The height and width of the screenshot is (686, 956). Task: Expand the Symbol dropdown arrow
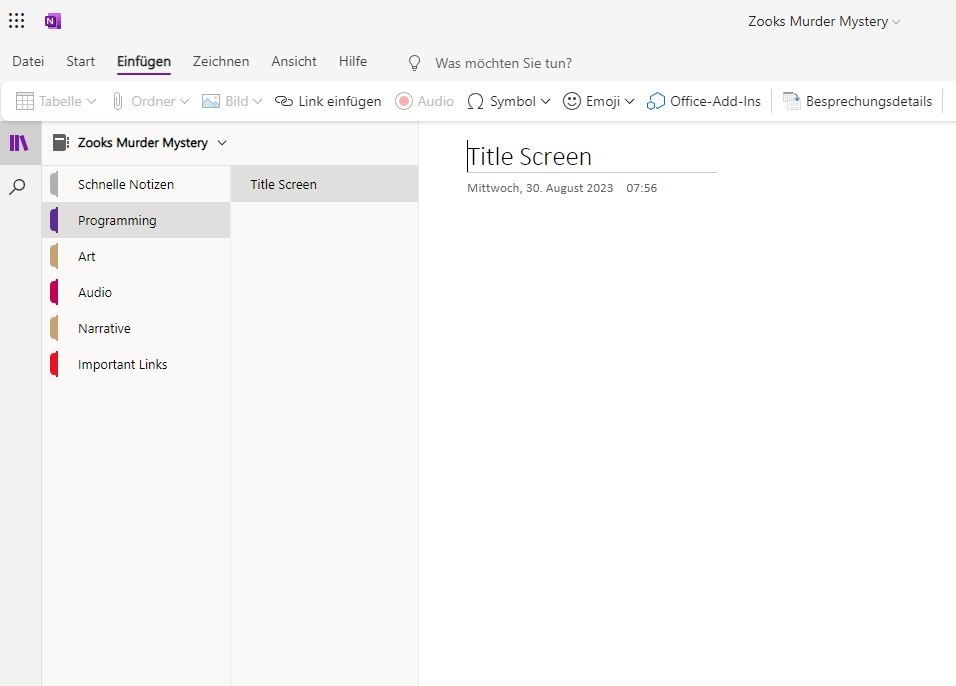(x=545, y=101)
